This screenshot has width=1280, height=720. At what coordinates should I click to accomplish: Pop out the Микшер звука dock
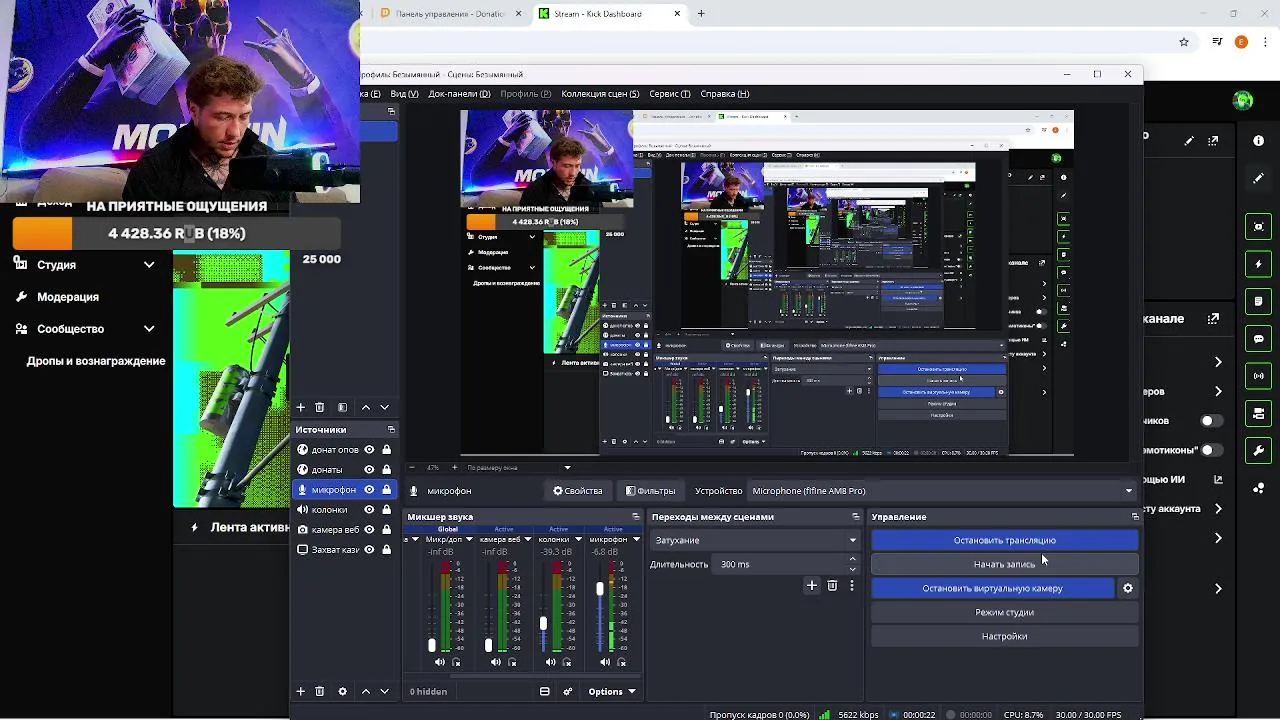pos(636,517)
